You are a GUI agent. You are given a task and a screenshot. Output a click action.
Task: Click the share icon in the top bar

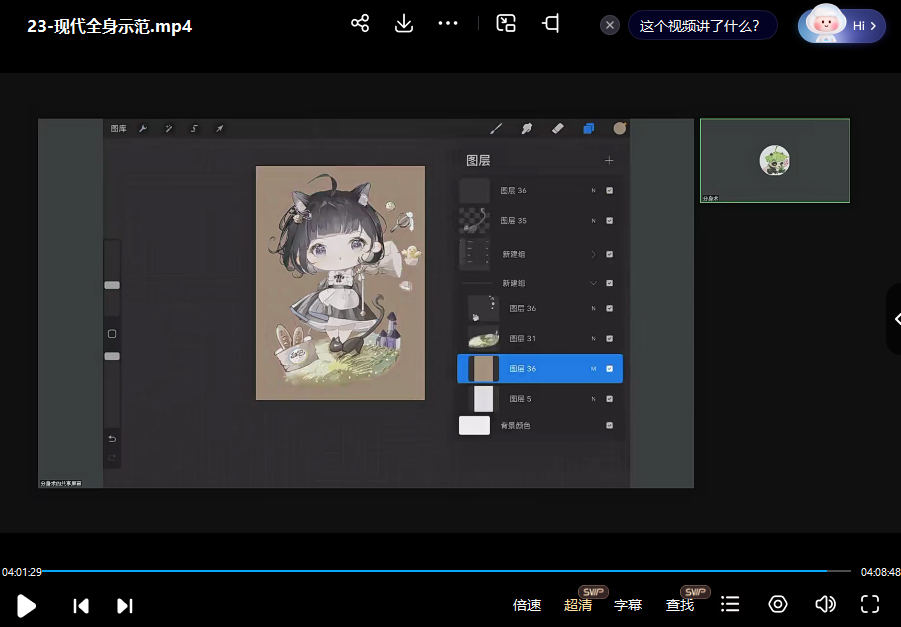(360, 24)
